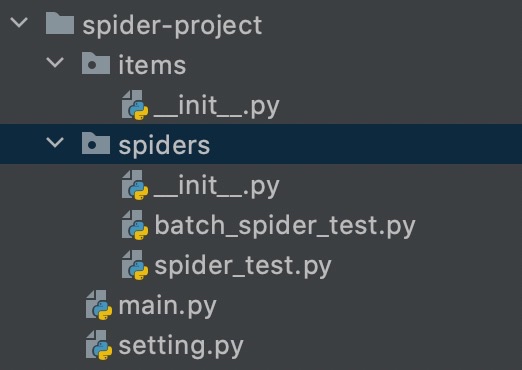
Task: Click the items package folder icon
Action: (96, 63)
